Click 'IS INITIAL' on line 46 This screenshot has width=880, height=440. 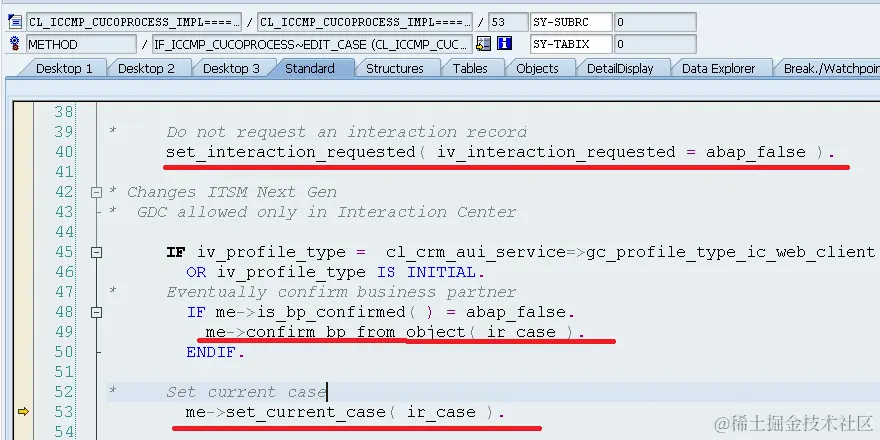(x=426, y=273)
